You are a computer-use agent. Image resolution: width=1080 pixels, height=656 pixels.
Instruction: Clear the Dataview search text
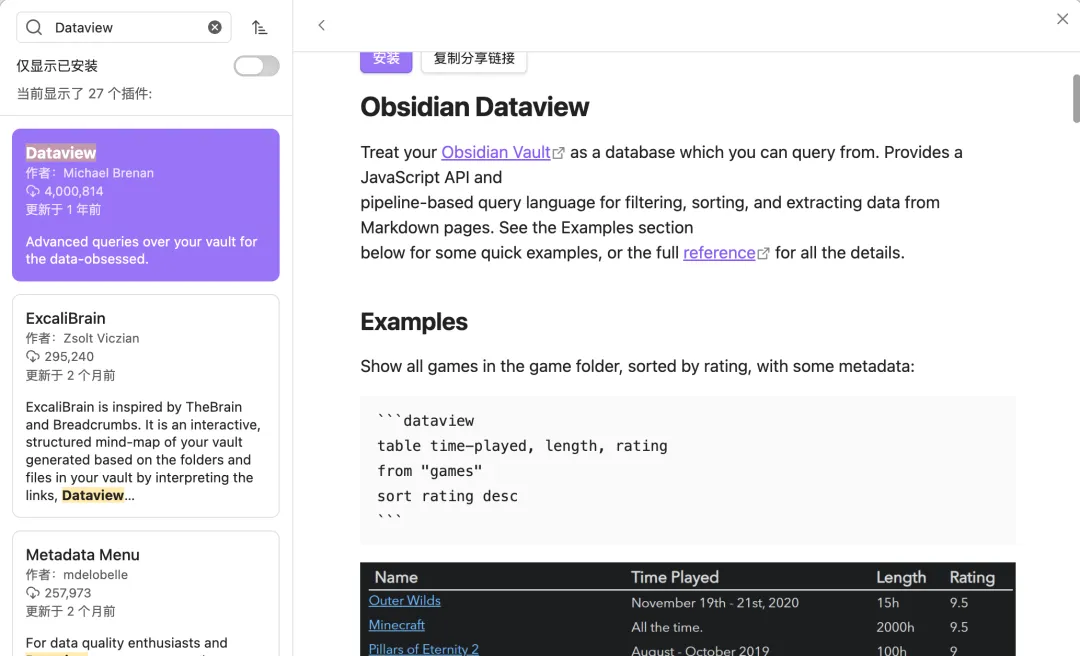215,28
